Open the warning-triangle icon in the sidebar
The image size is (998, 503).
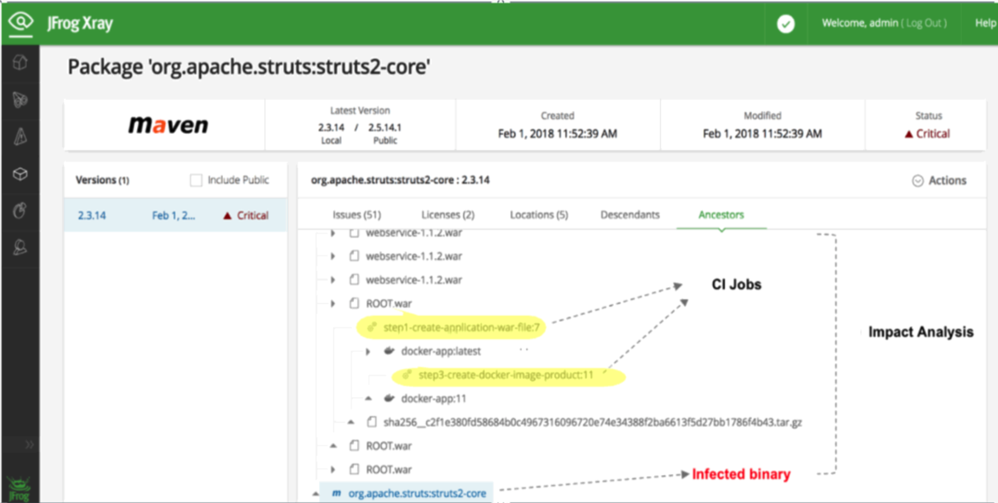(20, 136)
